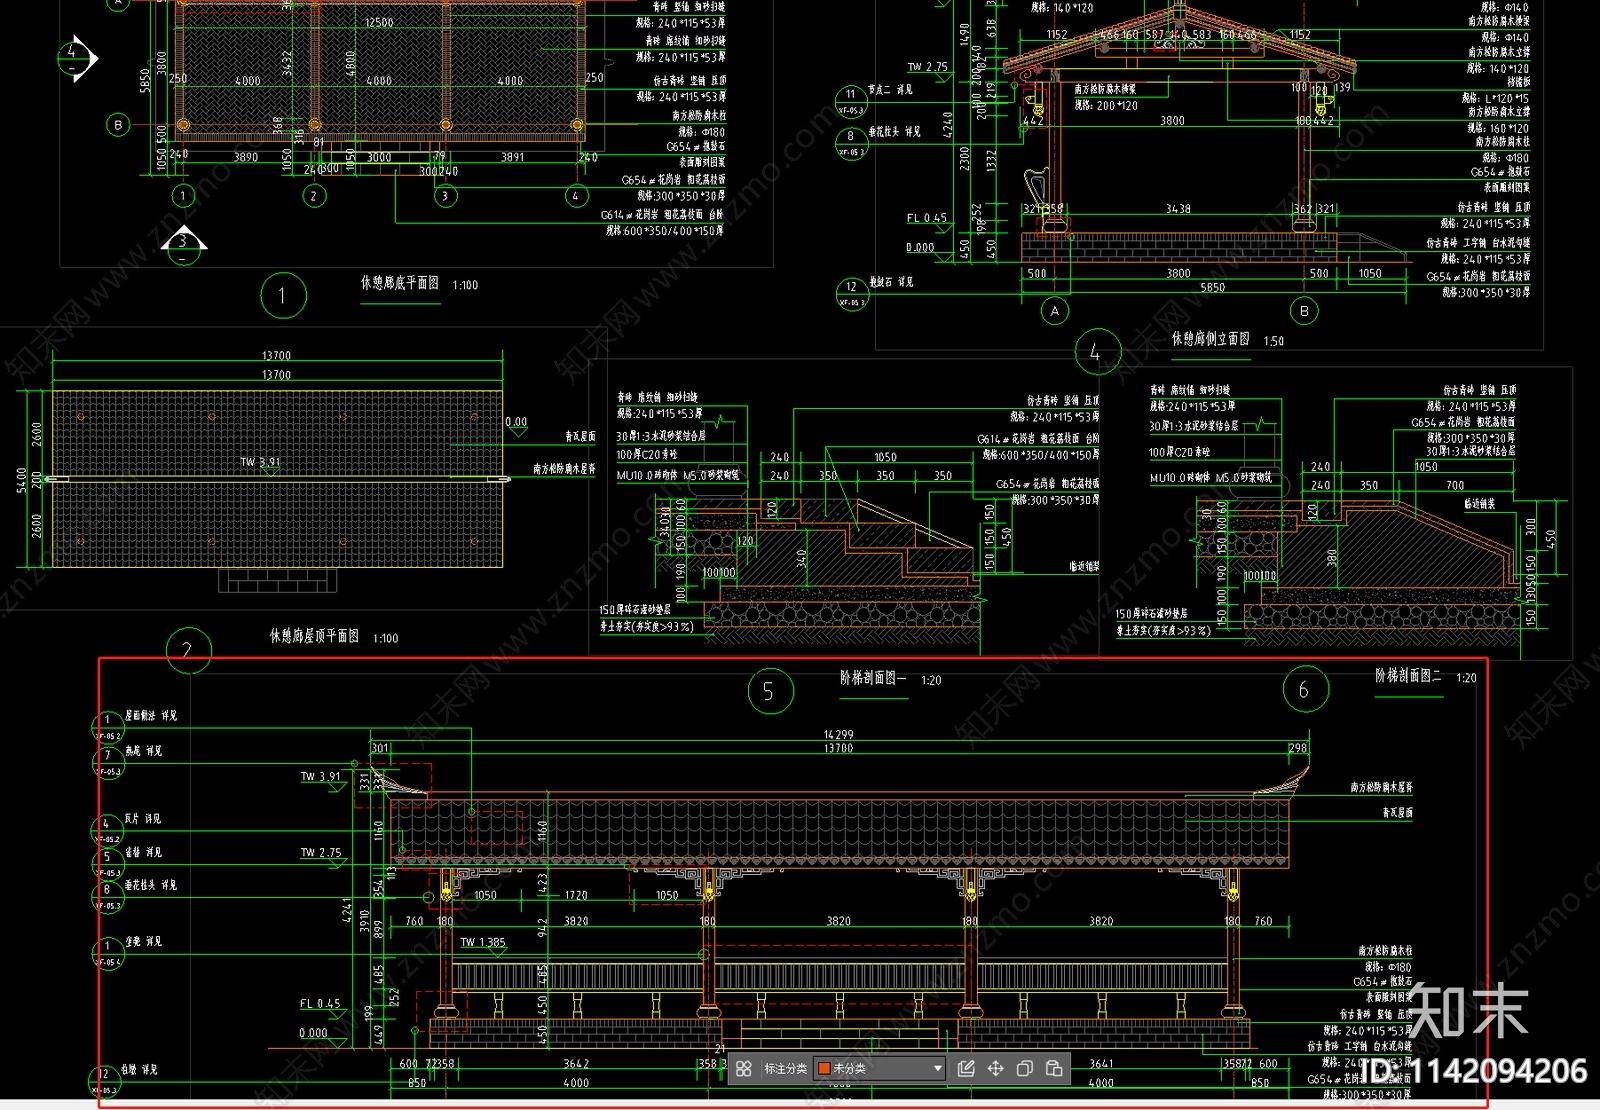The height and width of the screenshot is (1110, 1600).
Task: Select the move cross-arrows icon
Action: click(x=995, y=1069)
